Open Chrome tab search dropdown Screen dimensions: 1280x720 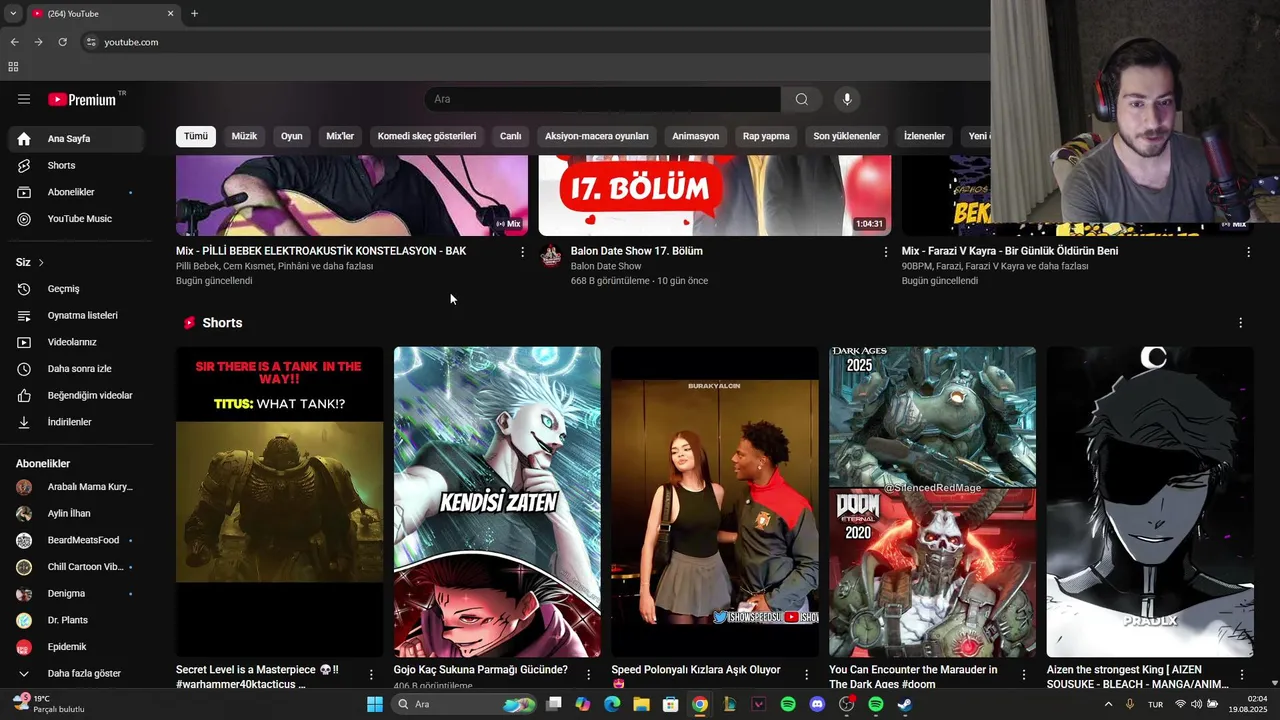[x=13, y=13]
